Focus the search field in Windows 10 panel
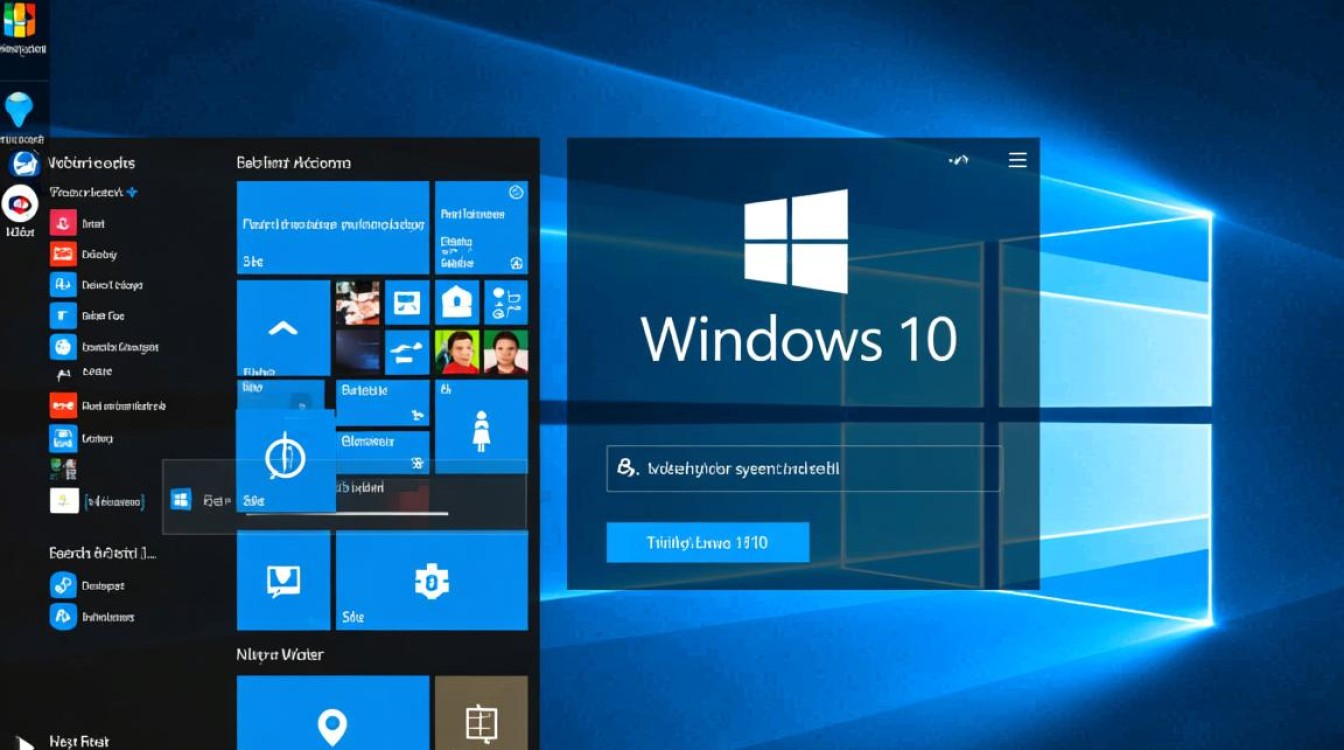The image size is (1344, 750). pyautogui.click(x=803, y=468)
